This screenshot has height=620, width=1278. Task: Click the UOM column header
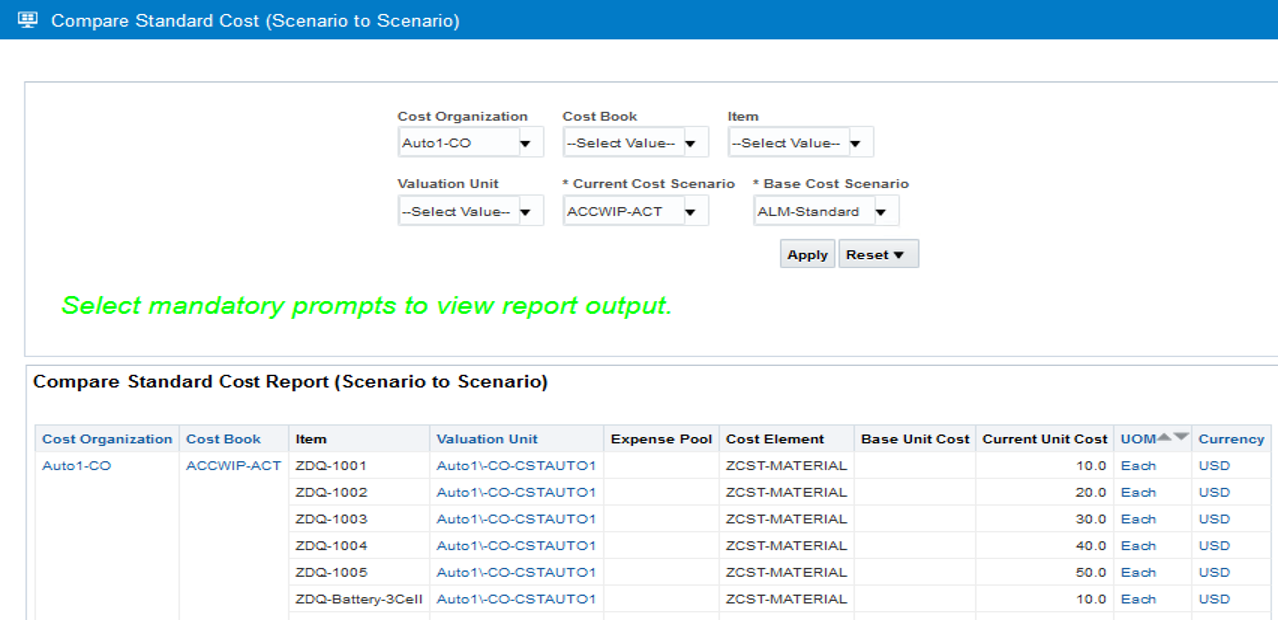coord(1138,439)
